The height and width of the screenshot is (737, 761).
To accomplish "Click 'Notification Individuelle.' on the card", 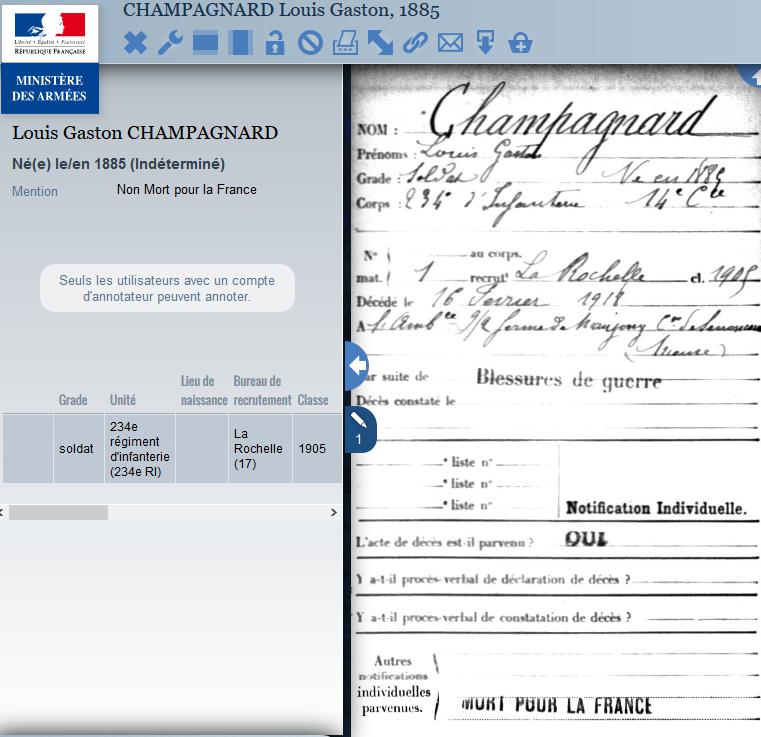I will tap(656, 508).
